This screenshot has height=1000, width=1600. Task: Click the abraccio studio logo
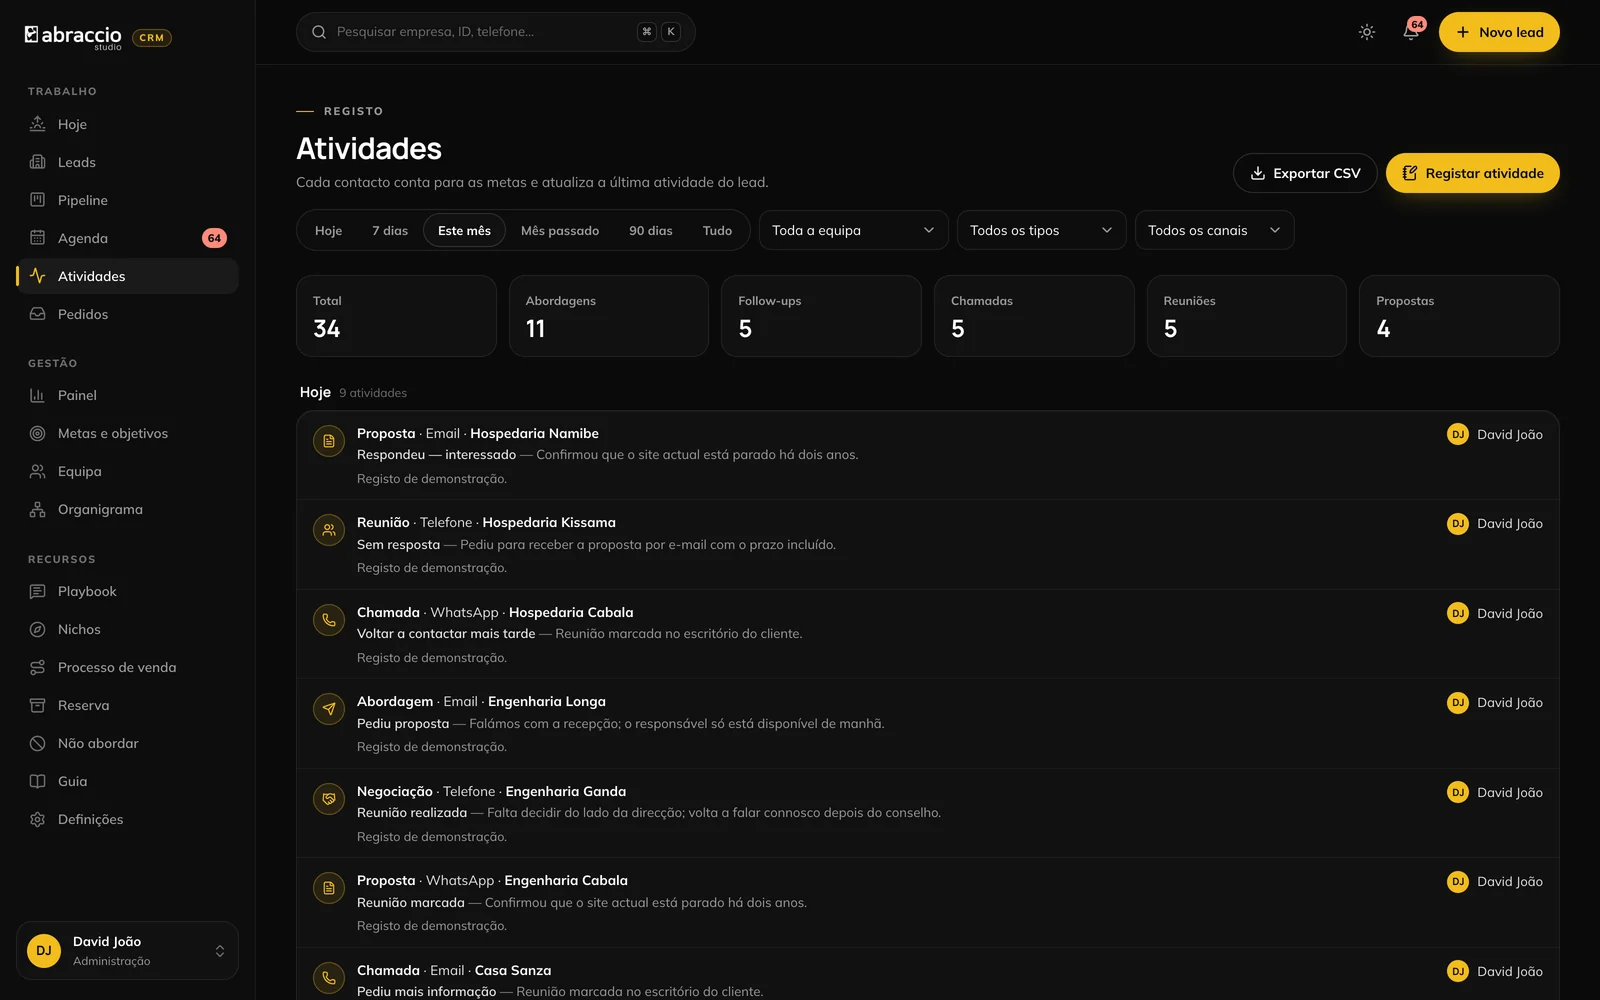(73, 37)
